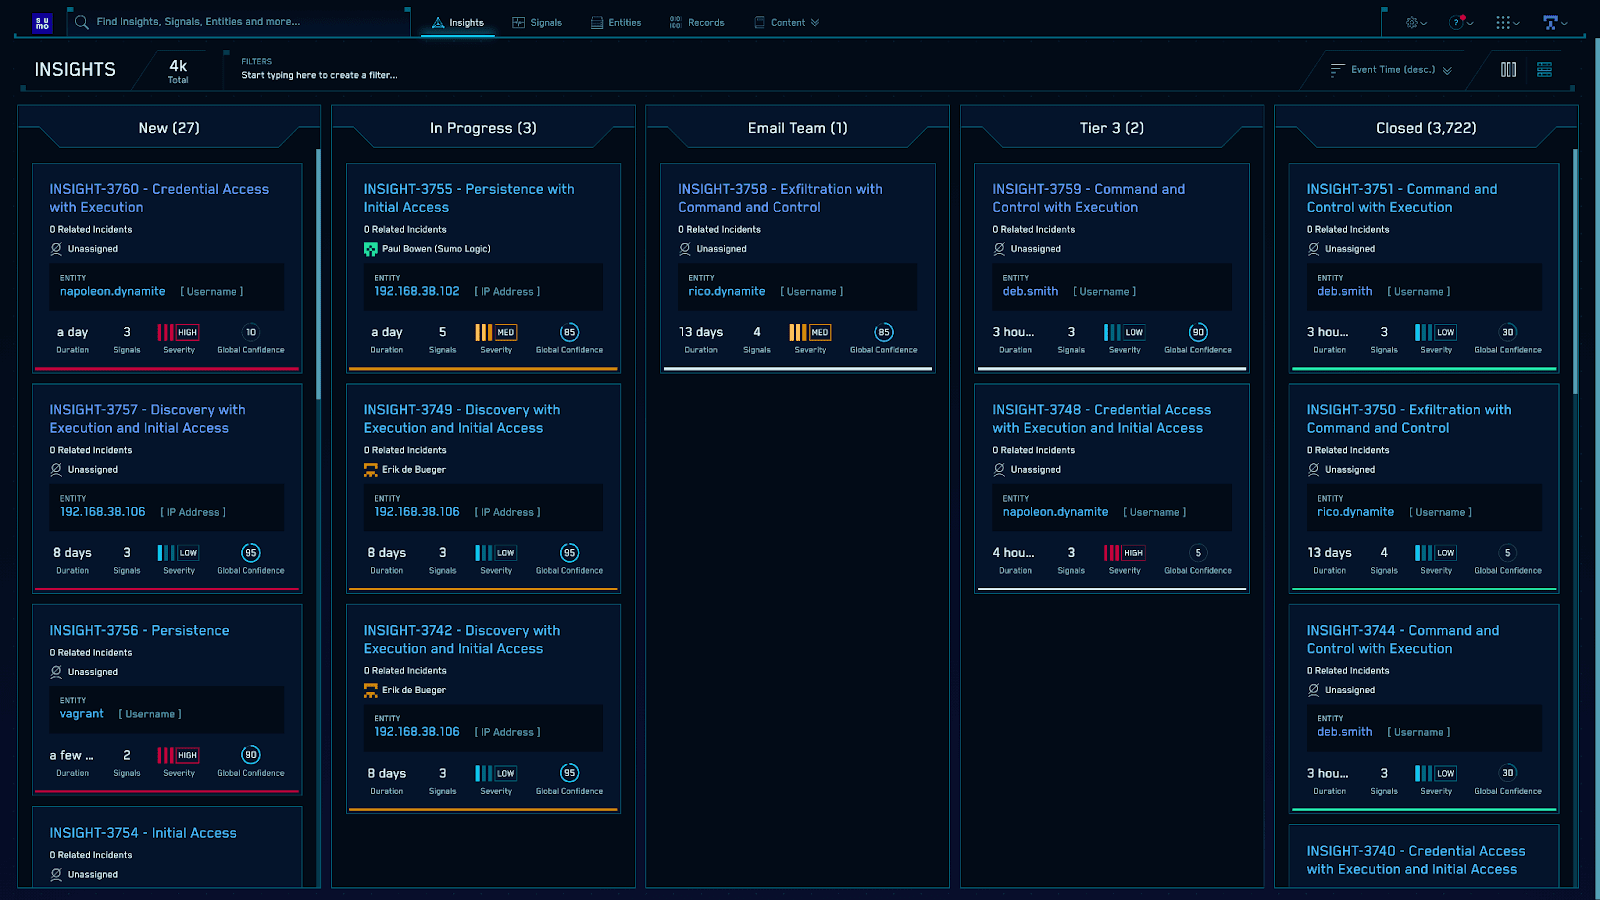Image resolution: width=1600 pixels, height=900 pixels.
Task: Click Global Confidence 5 in INSIGHT-3748
Action: pos(1198,553)
